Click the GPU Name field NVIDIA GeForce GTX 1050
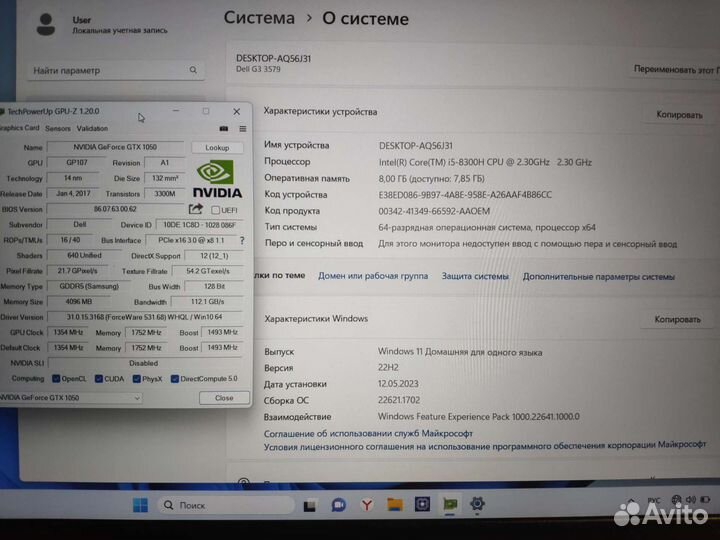This screenshot has width=720, height=540. [115, 147]
